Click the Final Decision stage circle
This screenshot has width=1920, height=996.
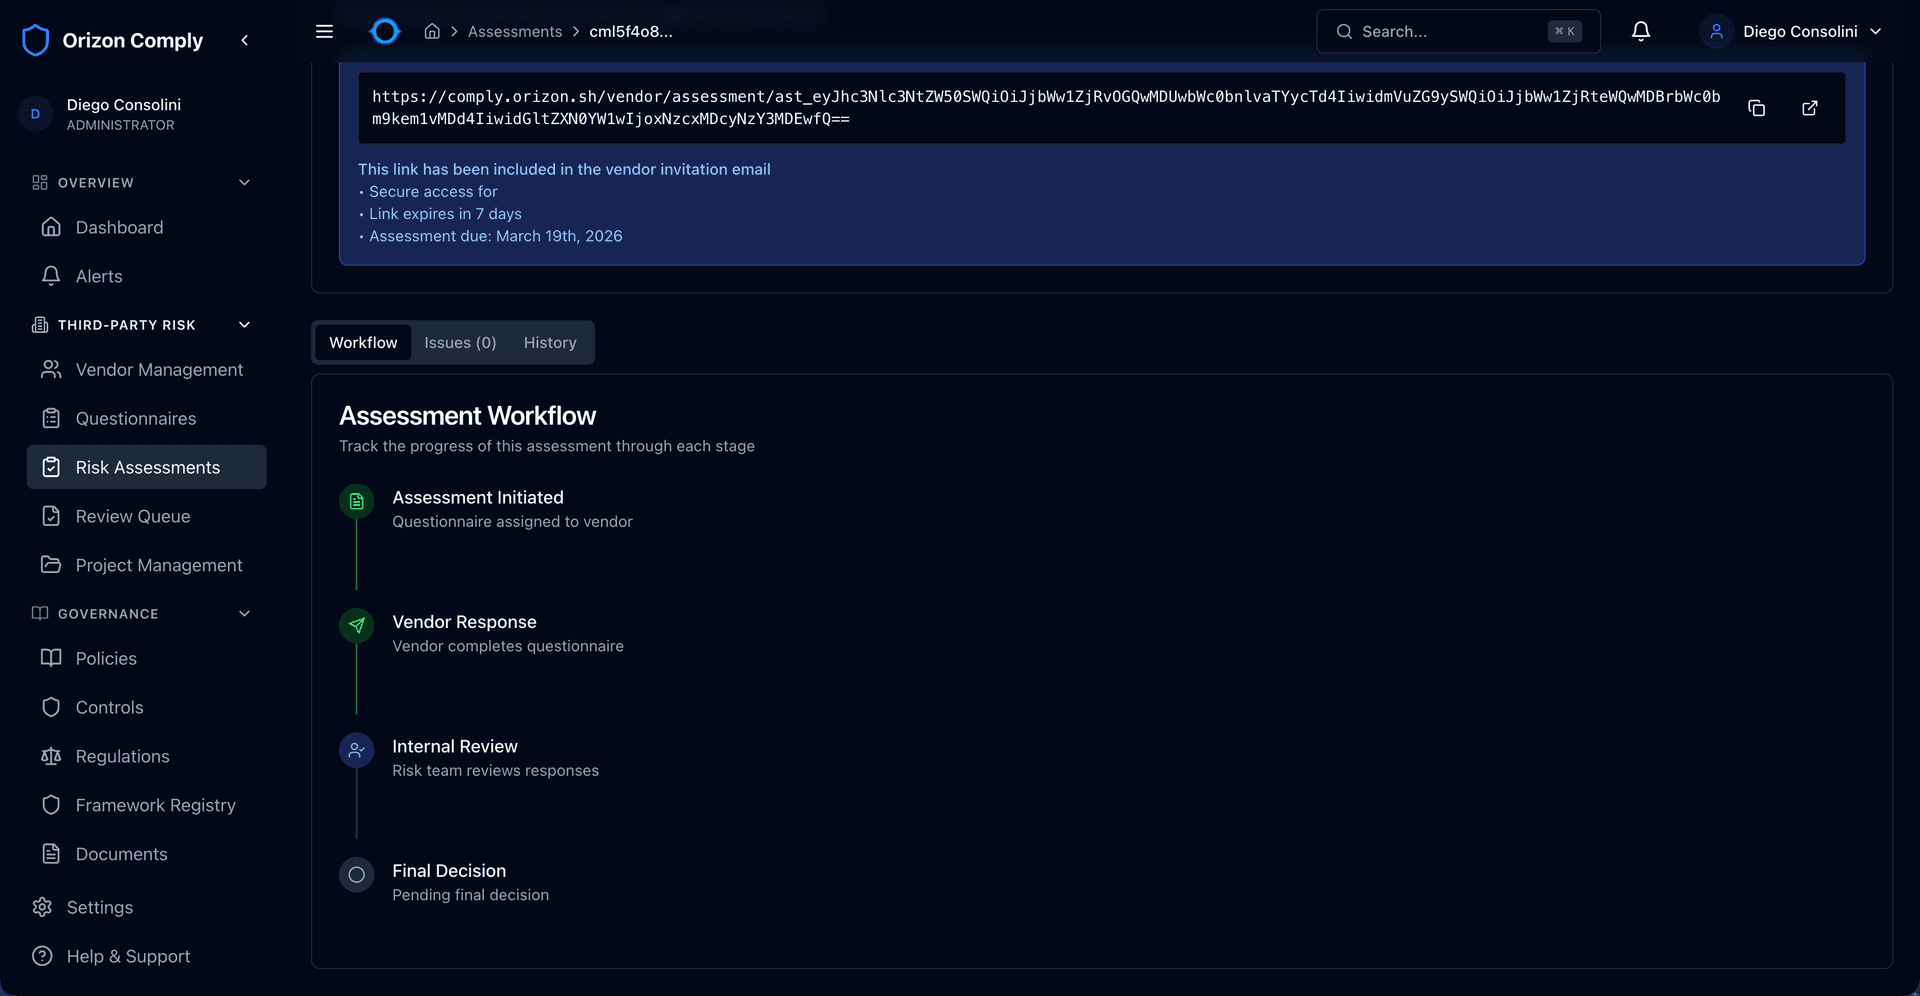pos(356,875)
